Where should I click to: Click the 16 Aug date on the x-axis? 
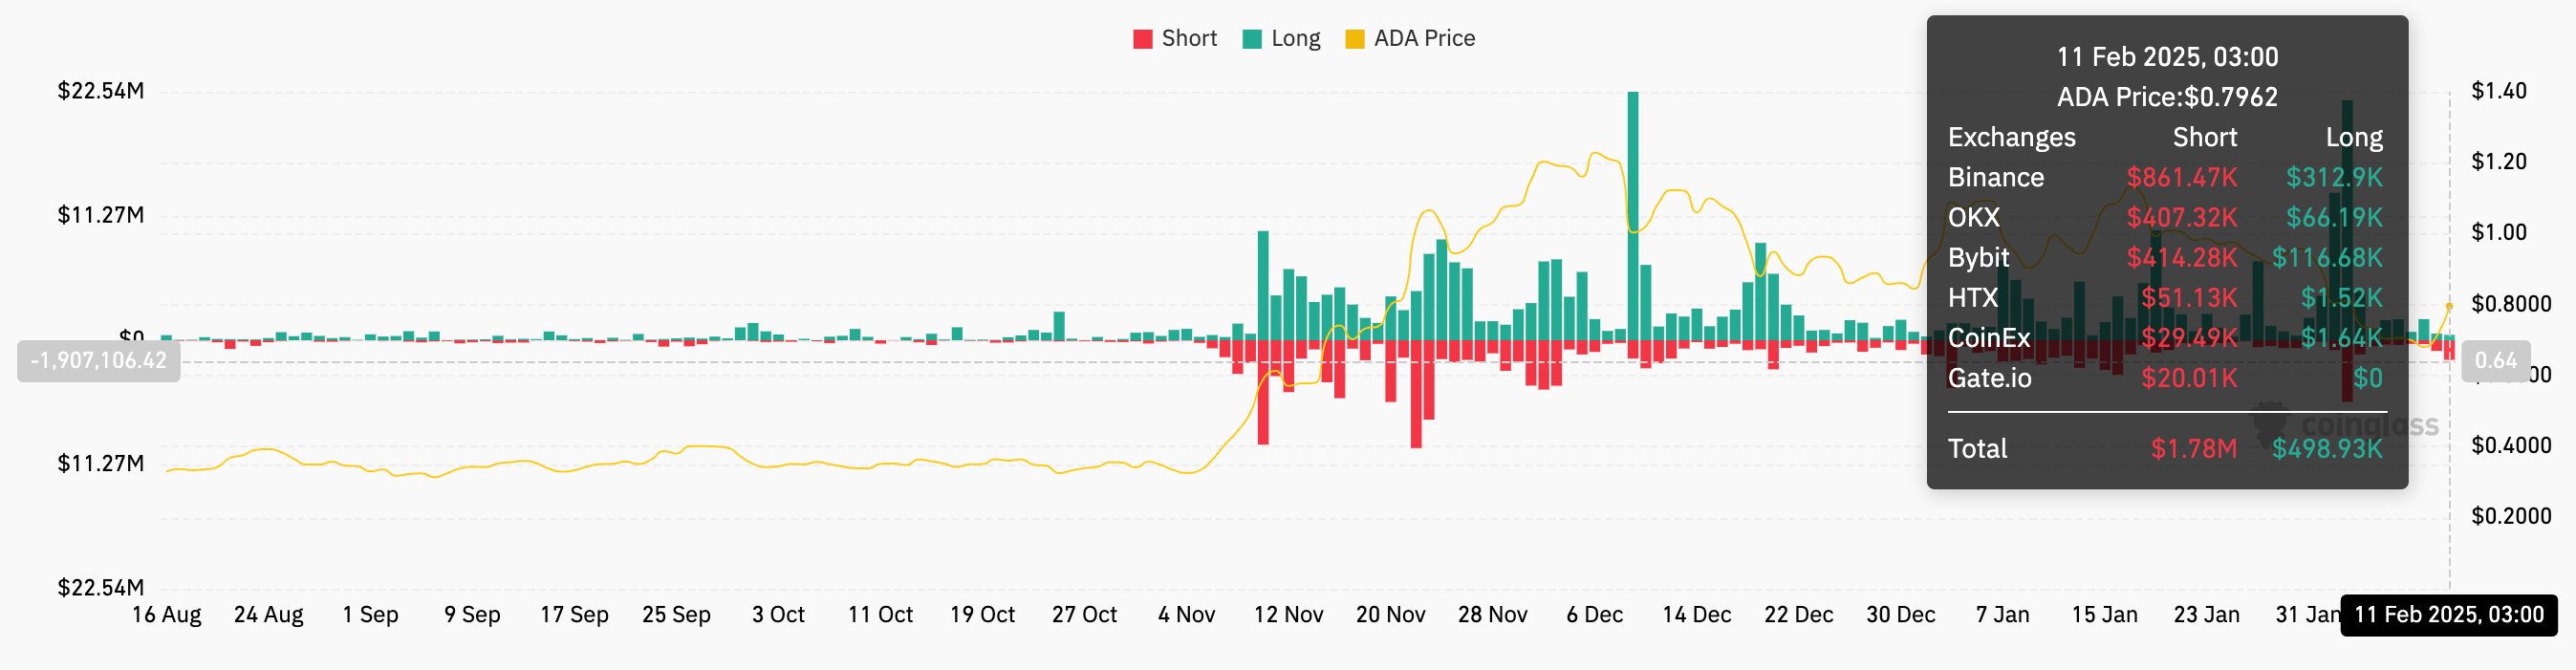pyautogui.click(x=167, y=615)
